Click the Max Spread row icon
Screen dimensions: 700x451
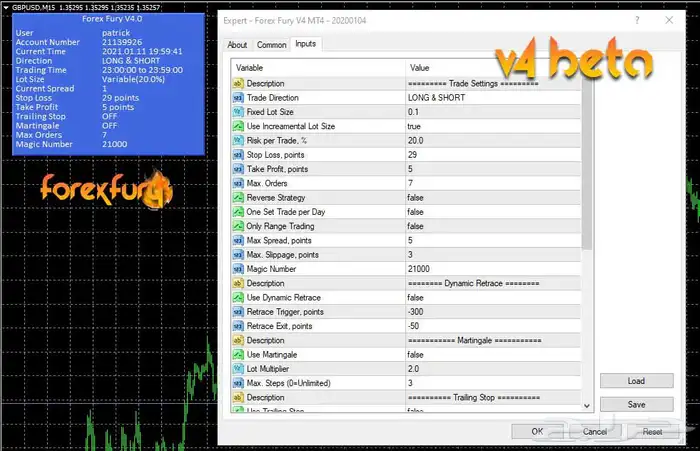coord(238,241)
